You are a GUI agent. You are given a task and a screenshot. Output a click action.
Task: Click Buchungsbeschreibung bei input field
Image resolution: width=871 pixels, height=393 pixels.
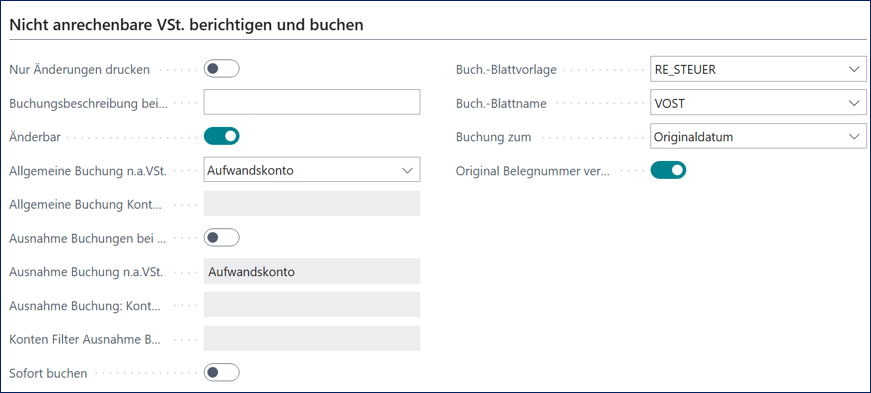coord(312,103)
